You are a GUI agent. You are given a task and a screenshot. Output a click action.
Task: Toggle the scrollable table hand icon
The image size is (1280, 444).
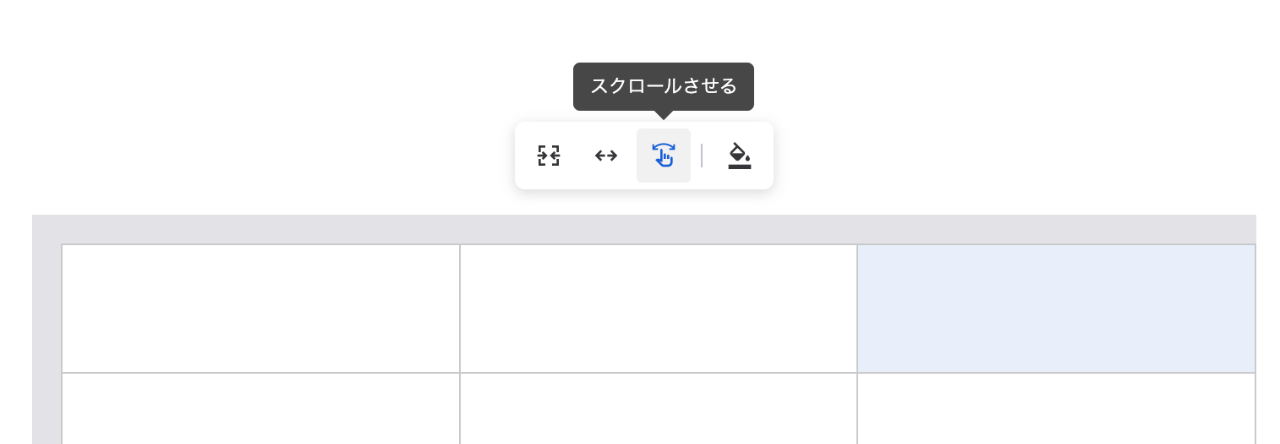(x=663, y=156)
